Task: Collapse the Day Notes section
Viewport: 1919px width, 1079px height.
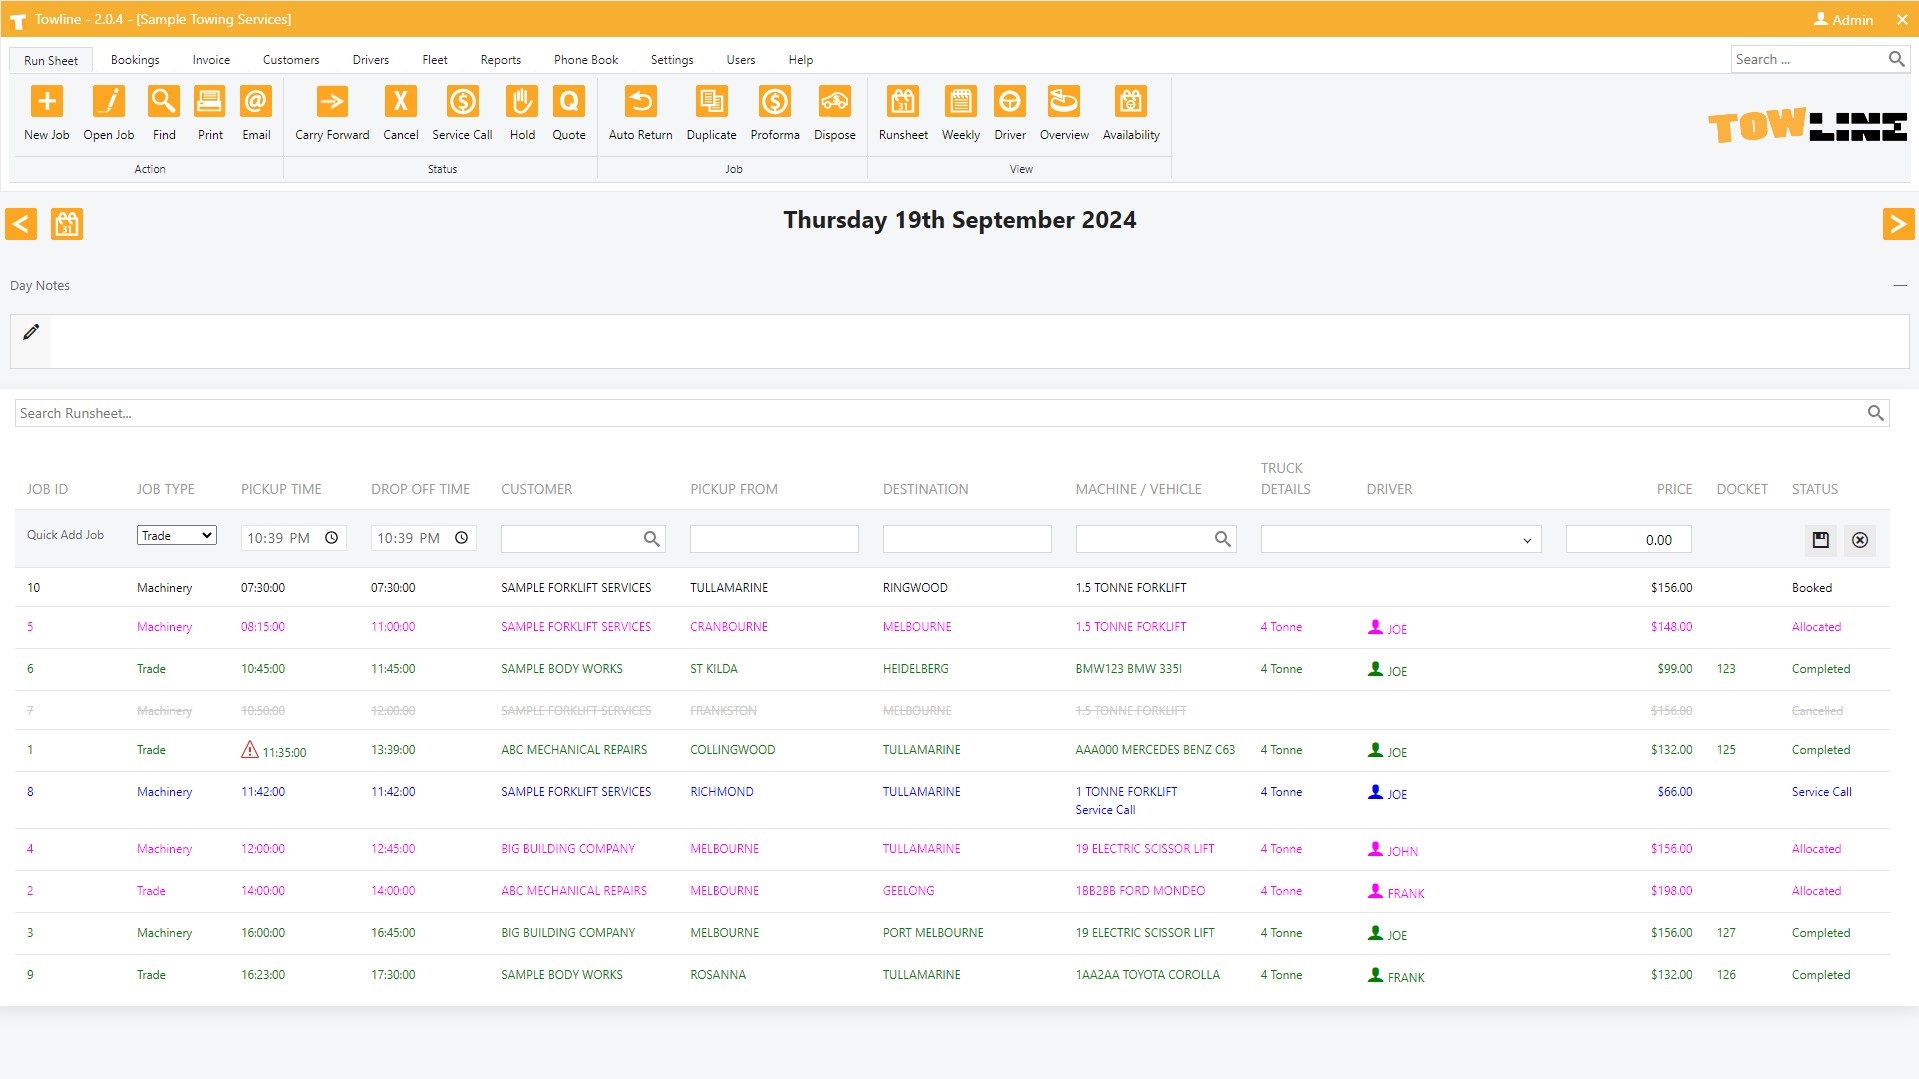Action: 1899,286
